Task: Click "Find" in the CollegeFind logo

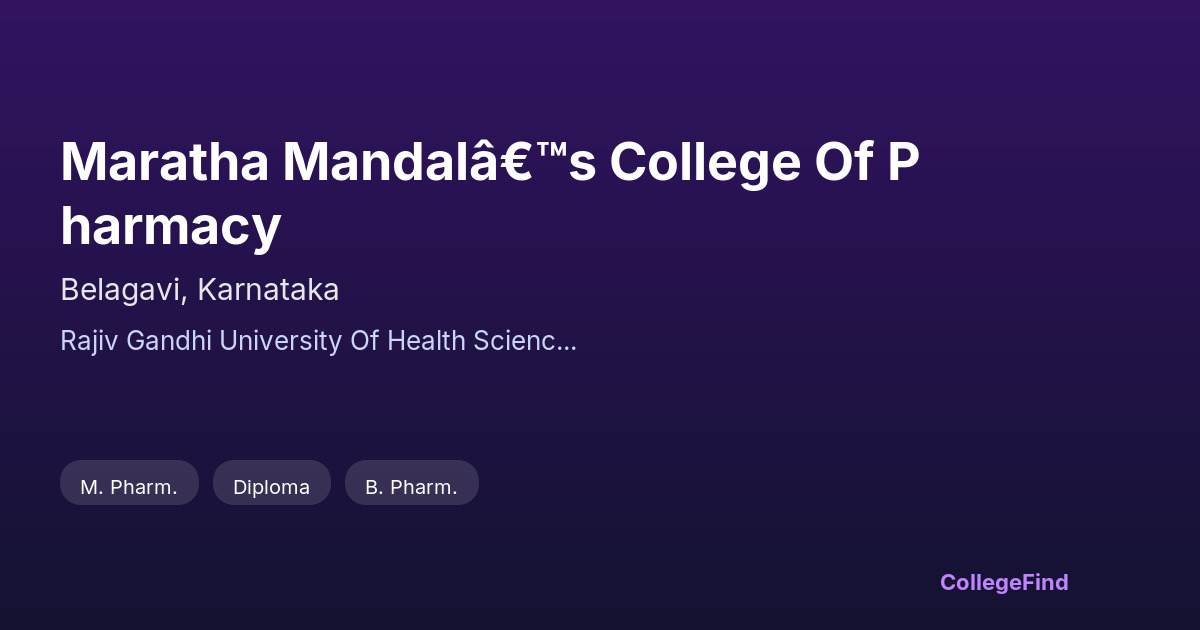Action: [x=1044, y=582]
